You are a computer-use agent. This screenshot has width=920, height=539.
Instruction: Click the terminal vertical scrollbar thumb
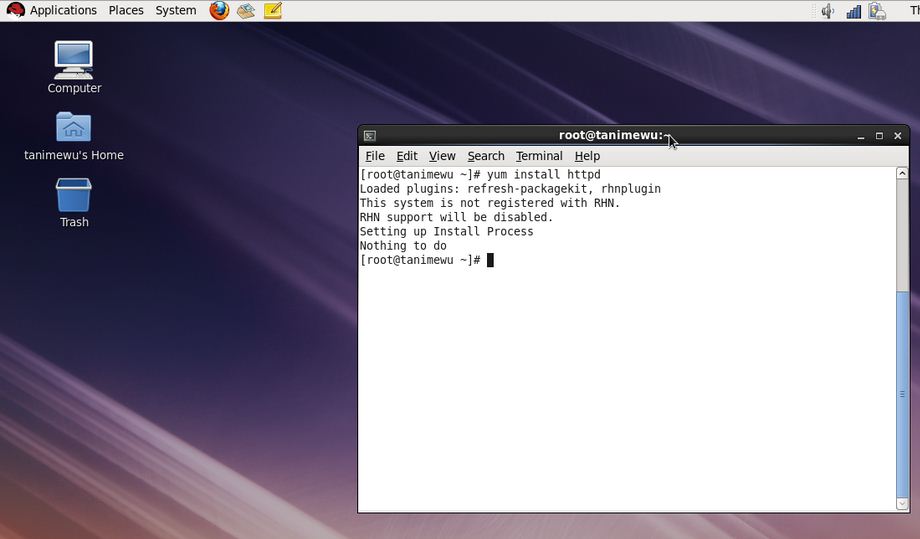(x=902, y=394)
